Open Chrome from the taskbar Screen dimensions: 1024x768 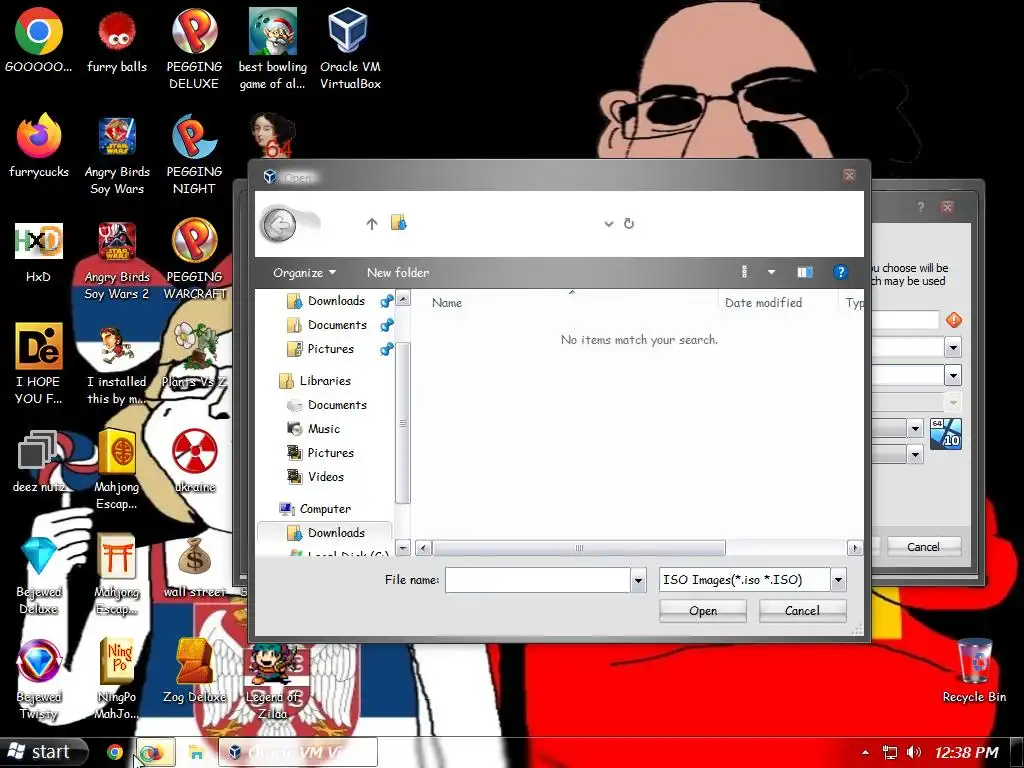115,752
